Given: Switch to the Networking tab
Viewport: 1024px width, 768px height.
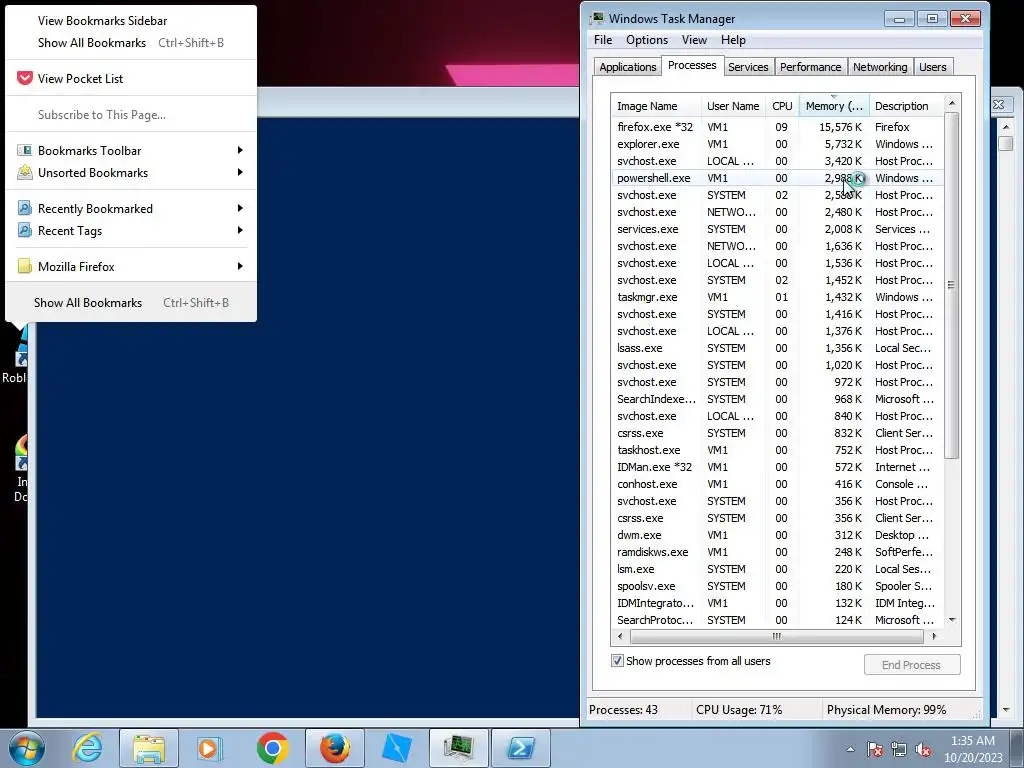Looking at the screenshot, I should [880, 67].
